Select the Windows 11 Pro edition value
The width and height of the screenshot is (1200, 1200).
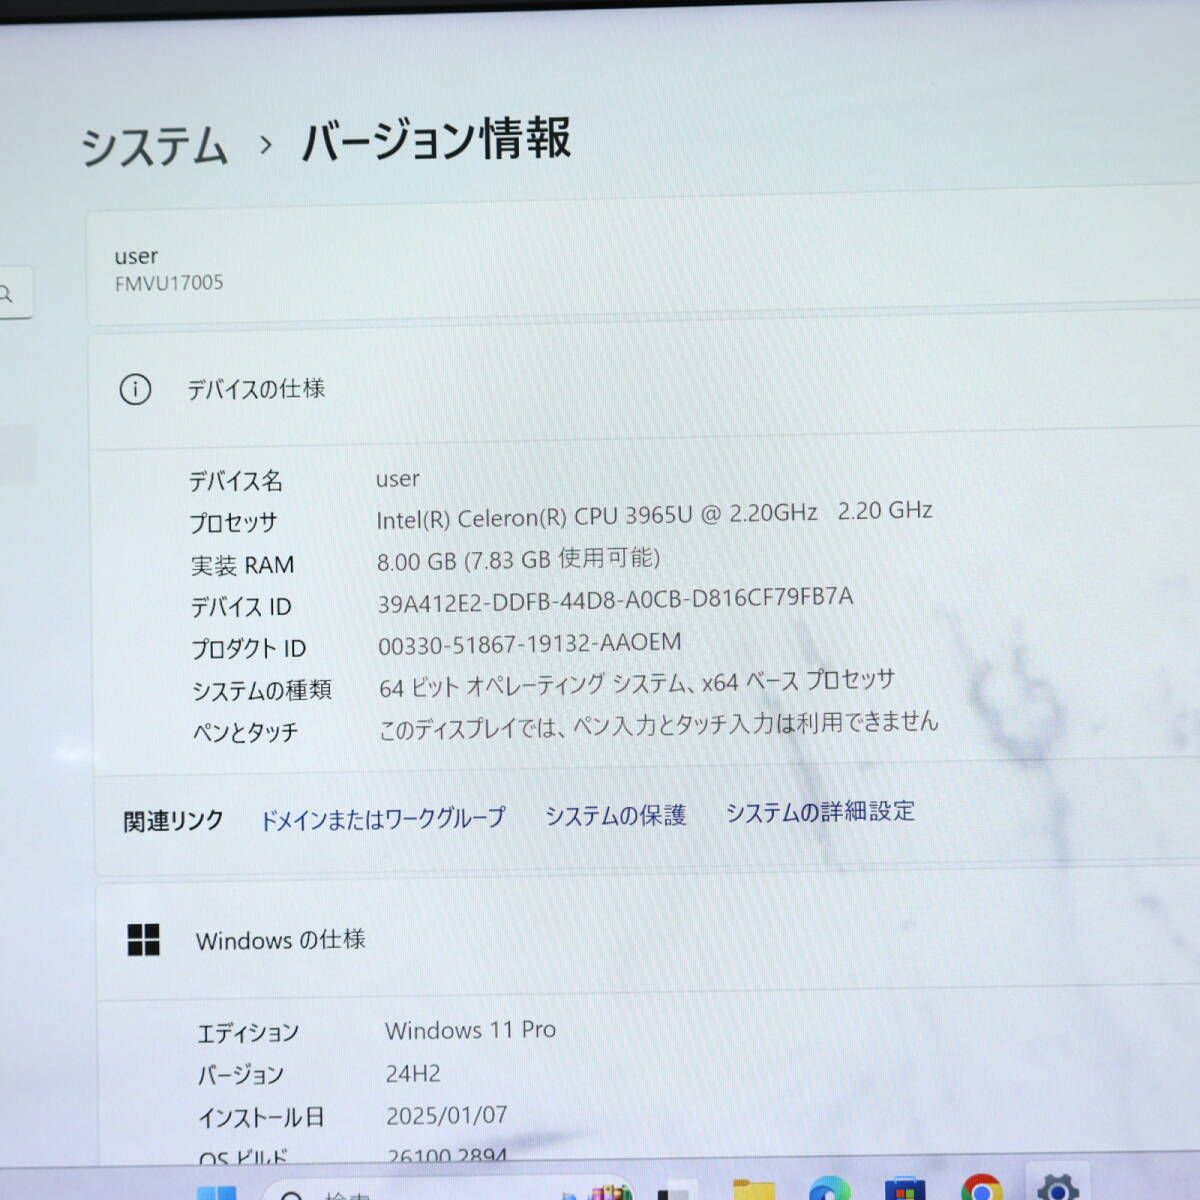pyautogui.click(x=470, y=1030)
